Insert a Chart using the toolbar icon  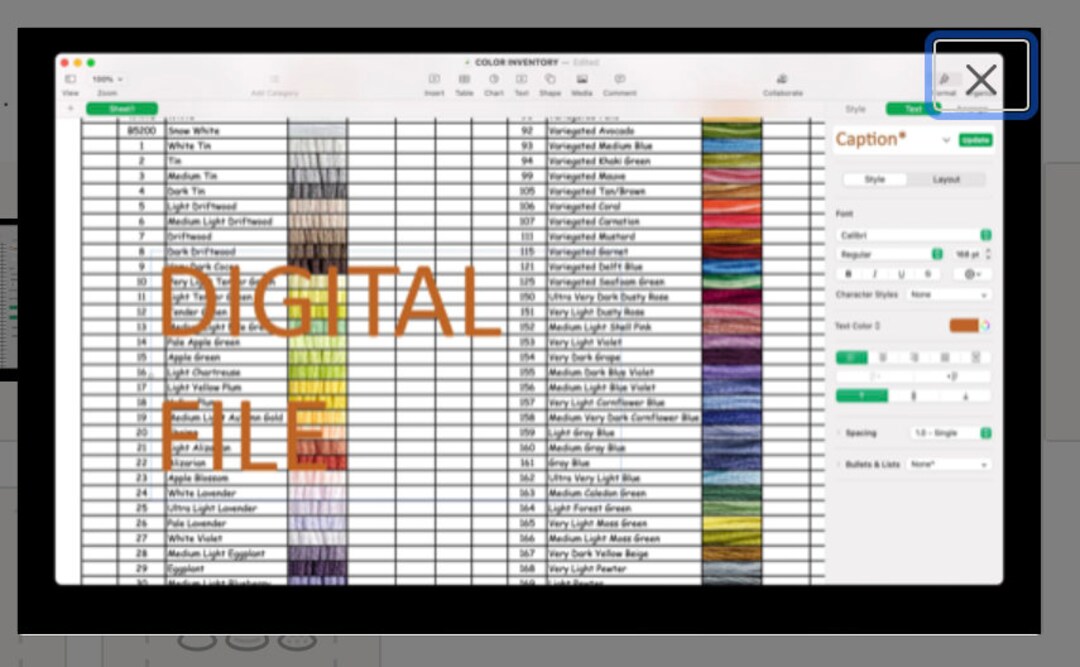click(x=492, y=80)
